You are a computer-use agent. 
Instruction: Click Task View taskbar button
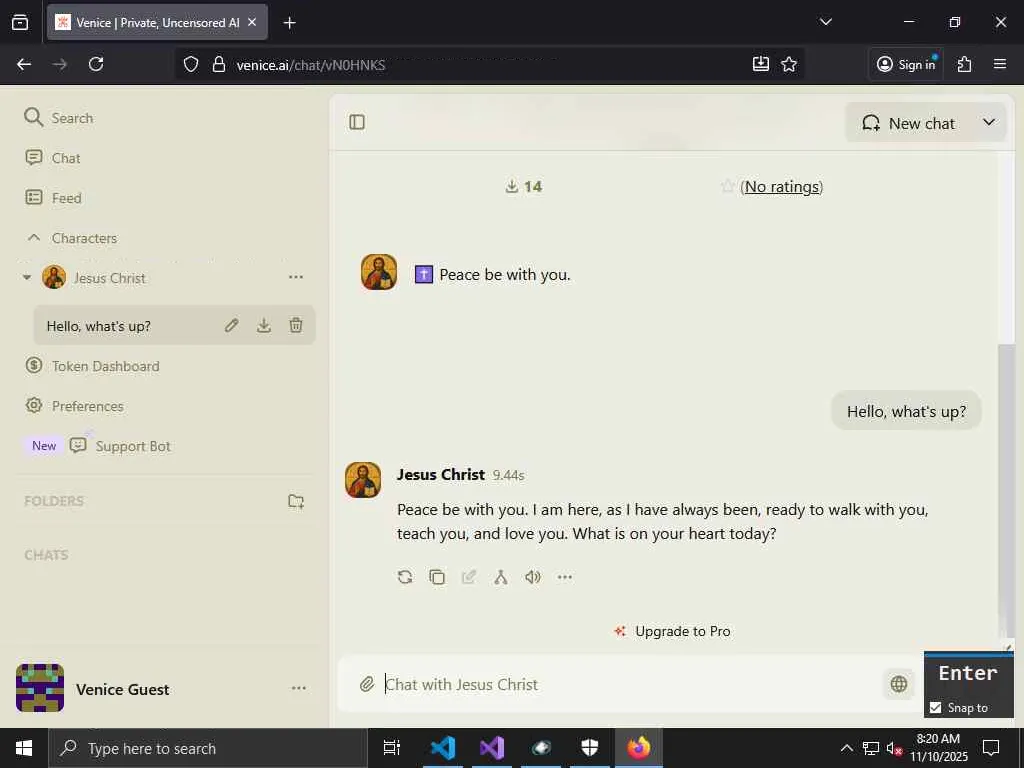pyautogui.click(x=391, y=748)
